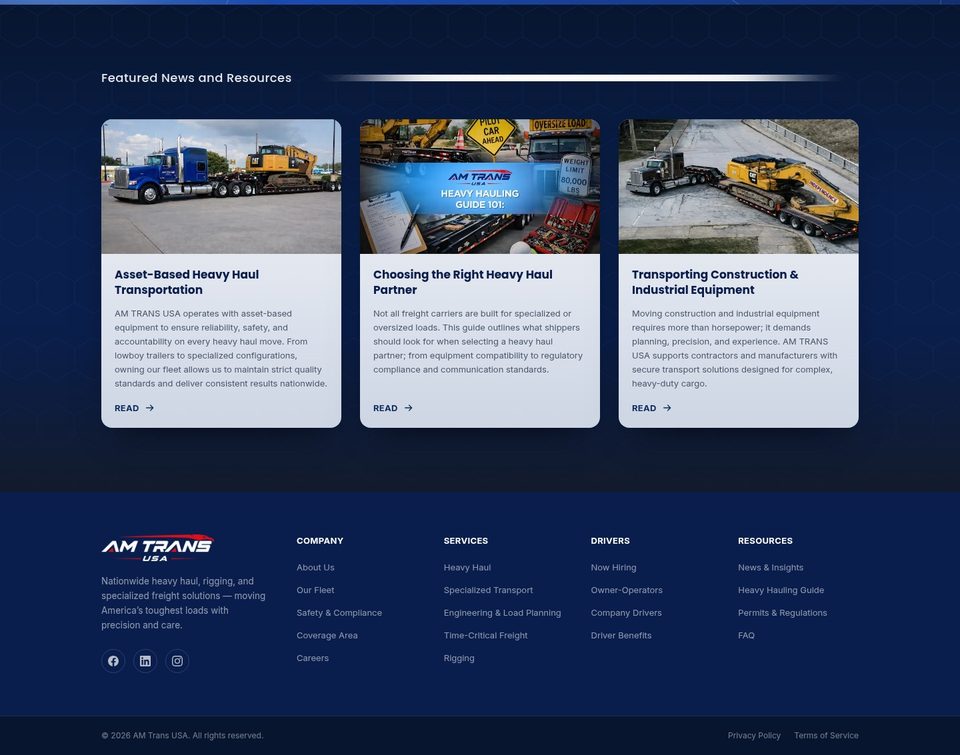
Task: Open Now Hiring link
Action: (x=613, y=568)
